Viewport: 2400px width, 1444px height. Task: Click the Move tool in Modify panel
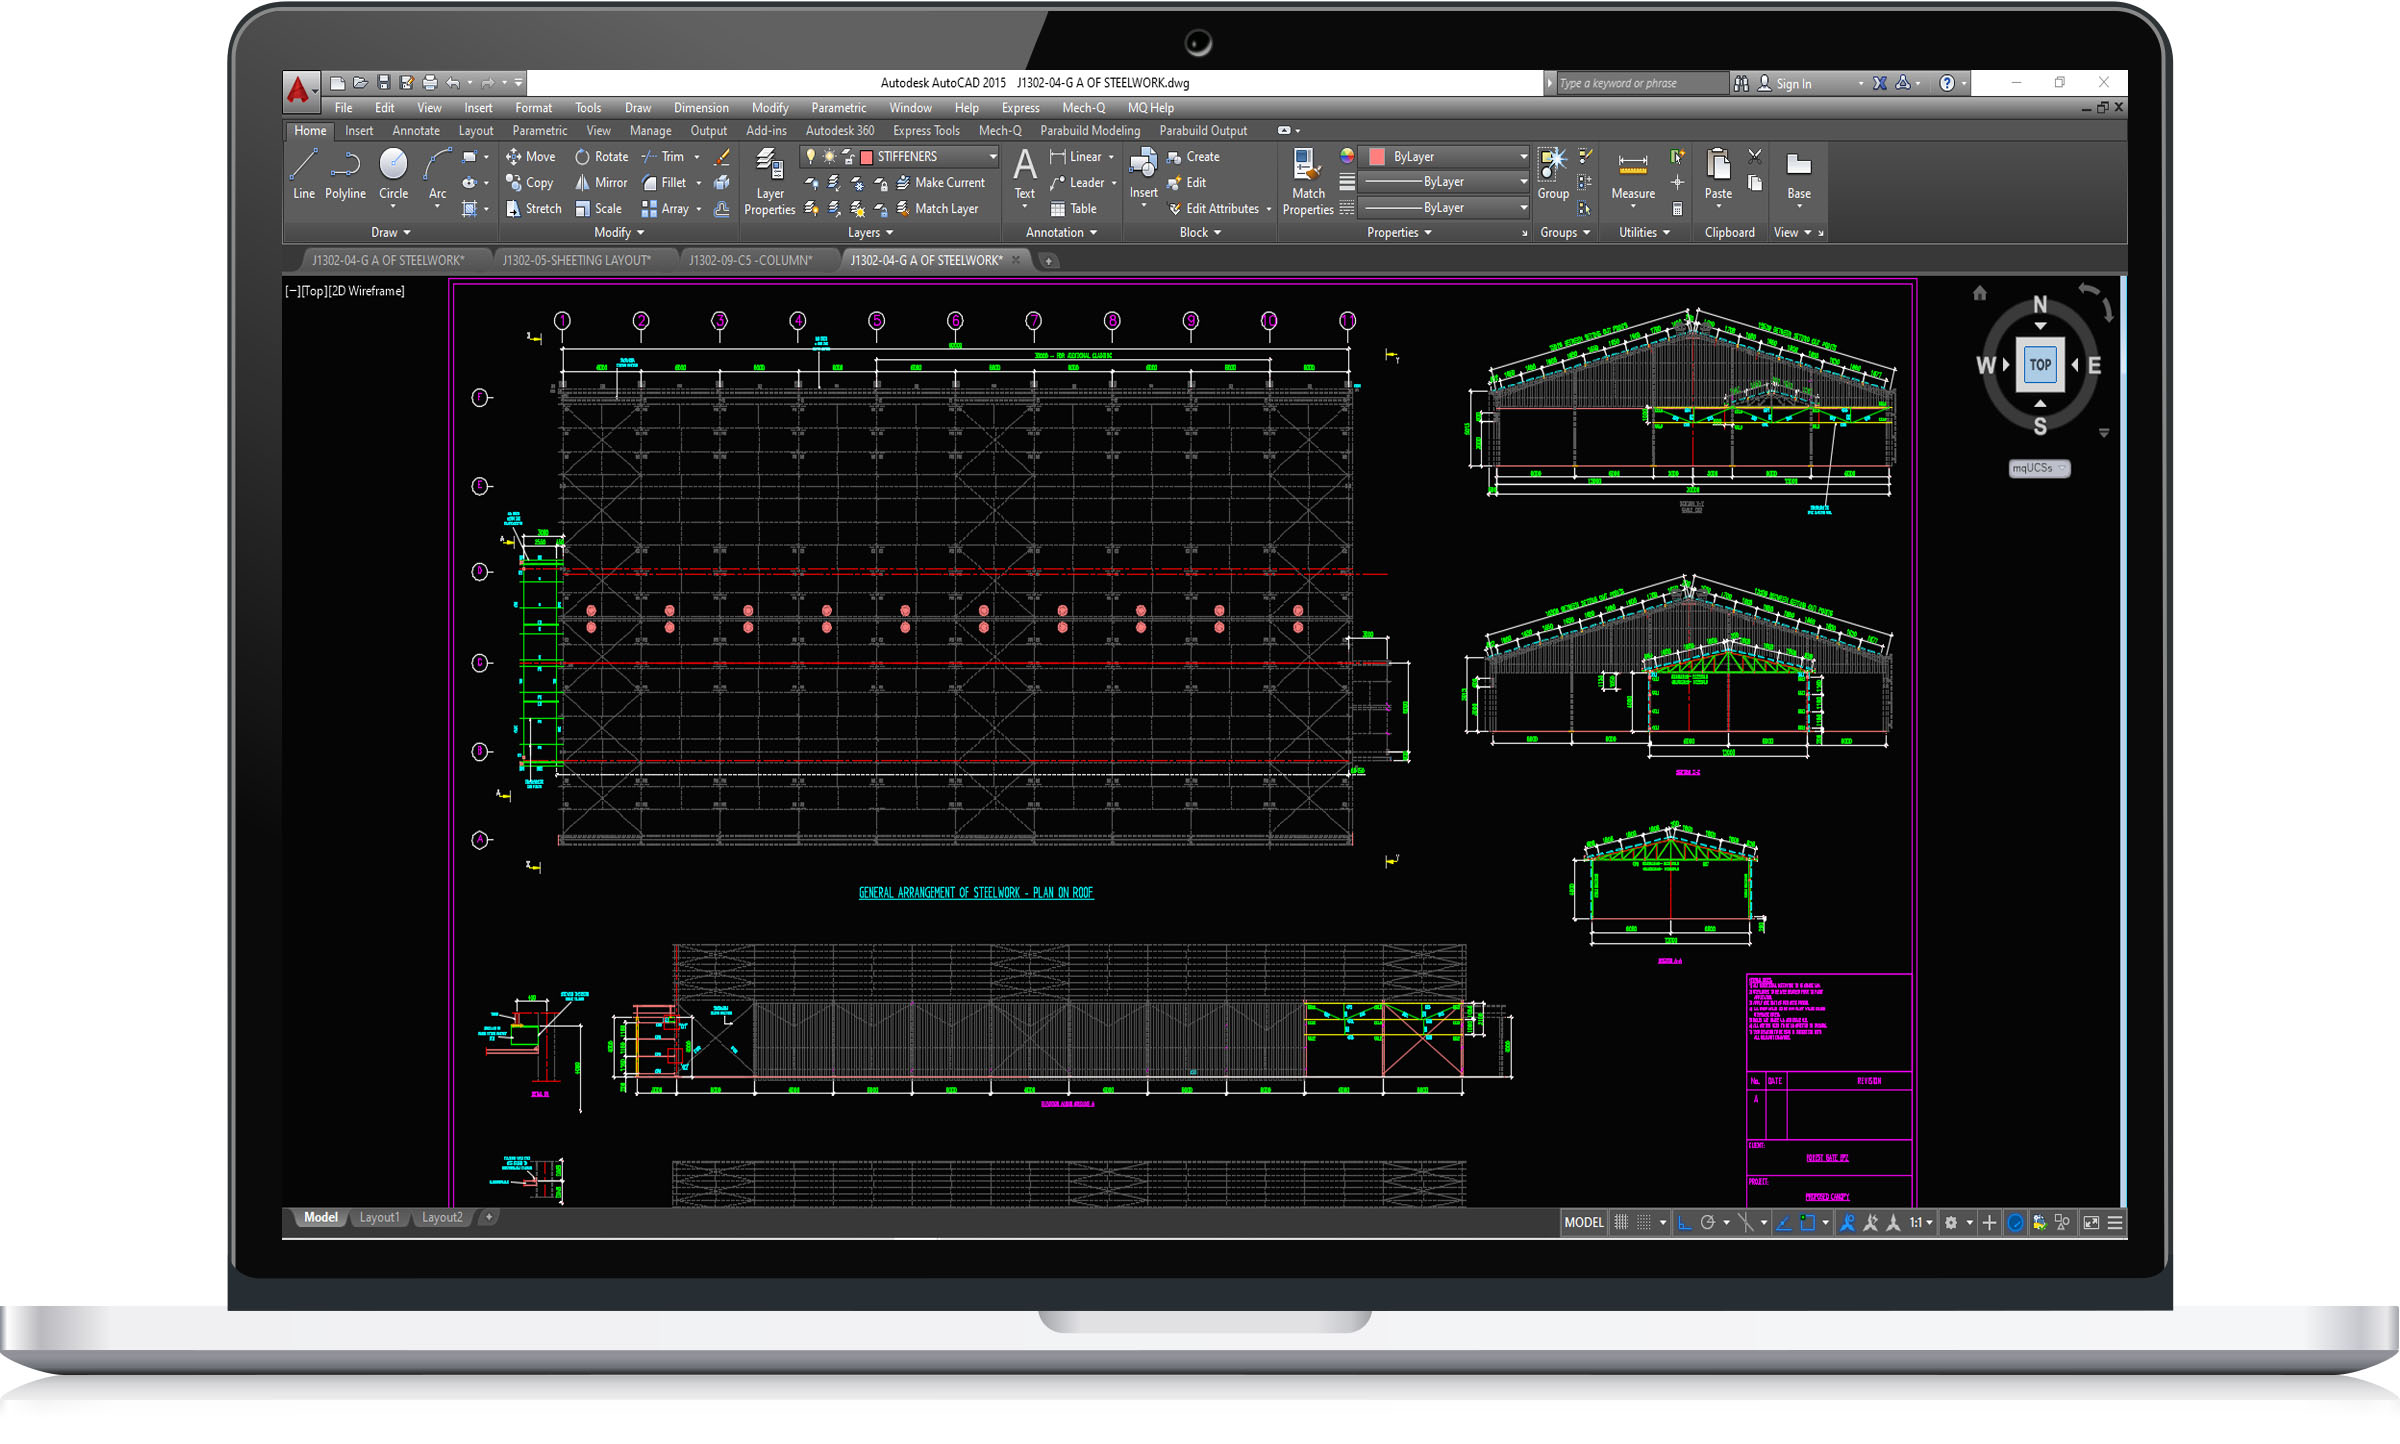(530, 157)
